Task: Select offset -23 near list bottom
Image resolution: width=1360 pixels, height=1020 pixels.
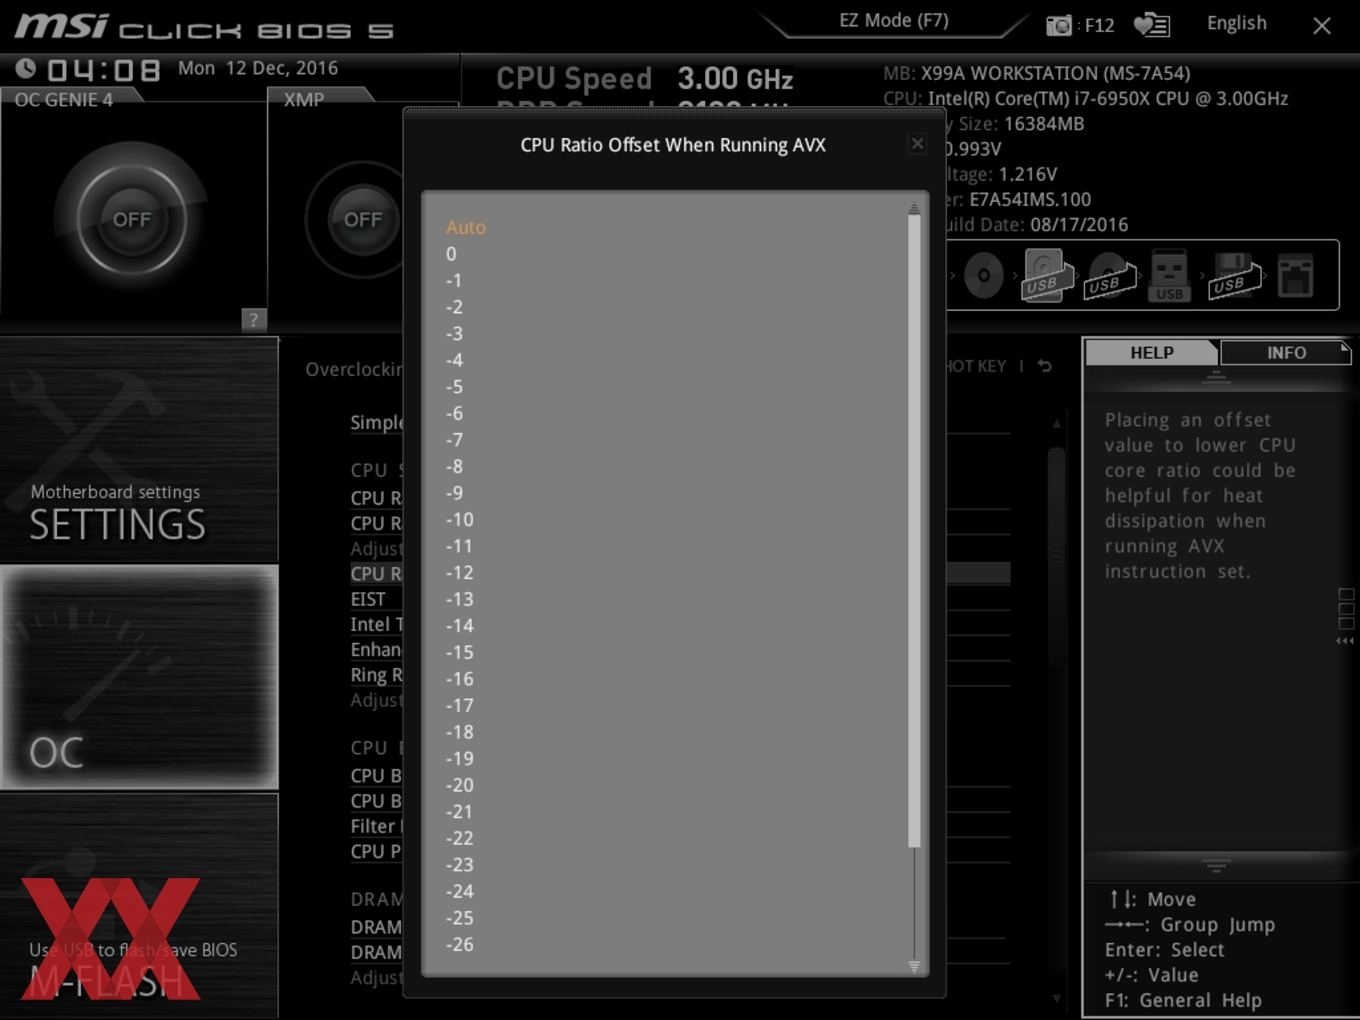Action: tap(459, 864)
